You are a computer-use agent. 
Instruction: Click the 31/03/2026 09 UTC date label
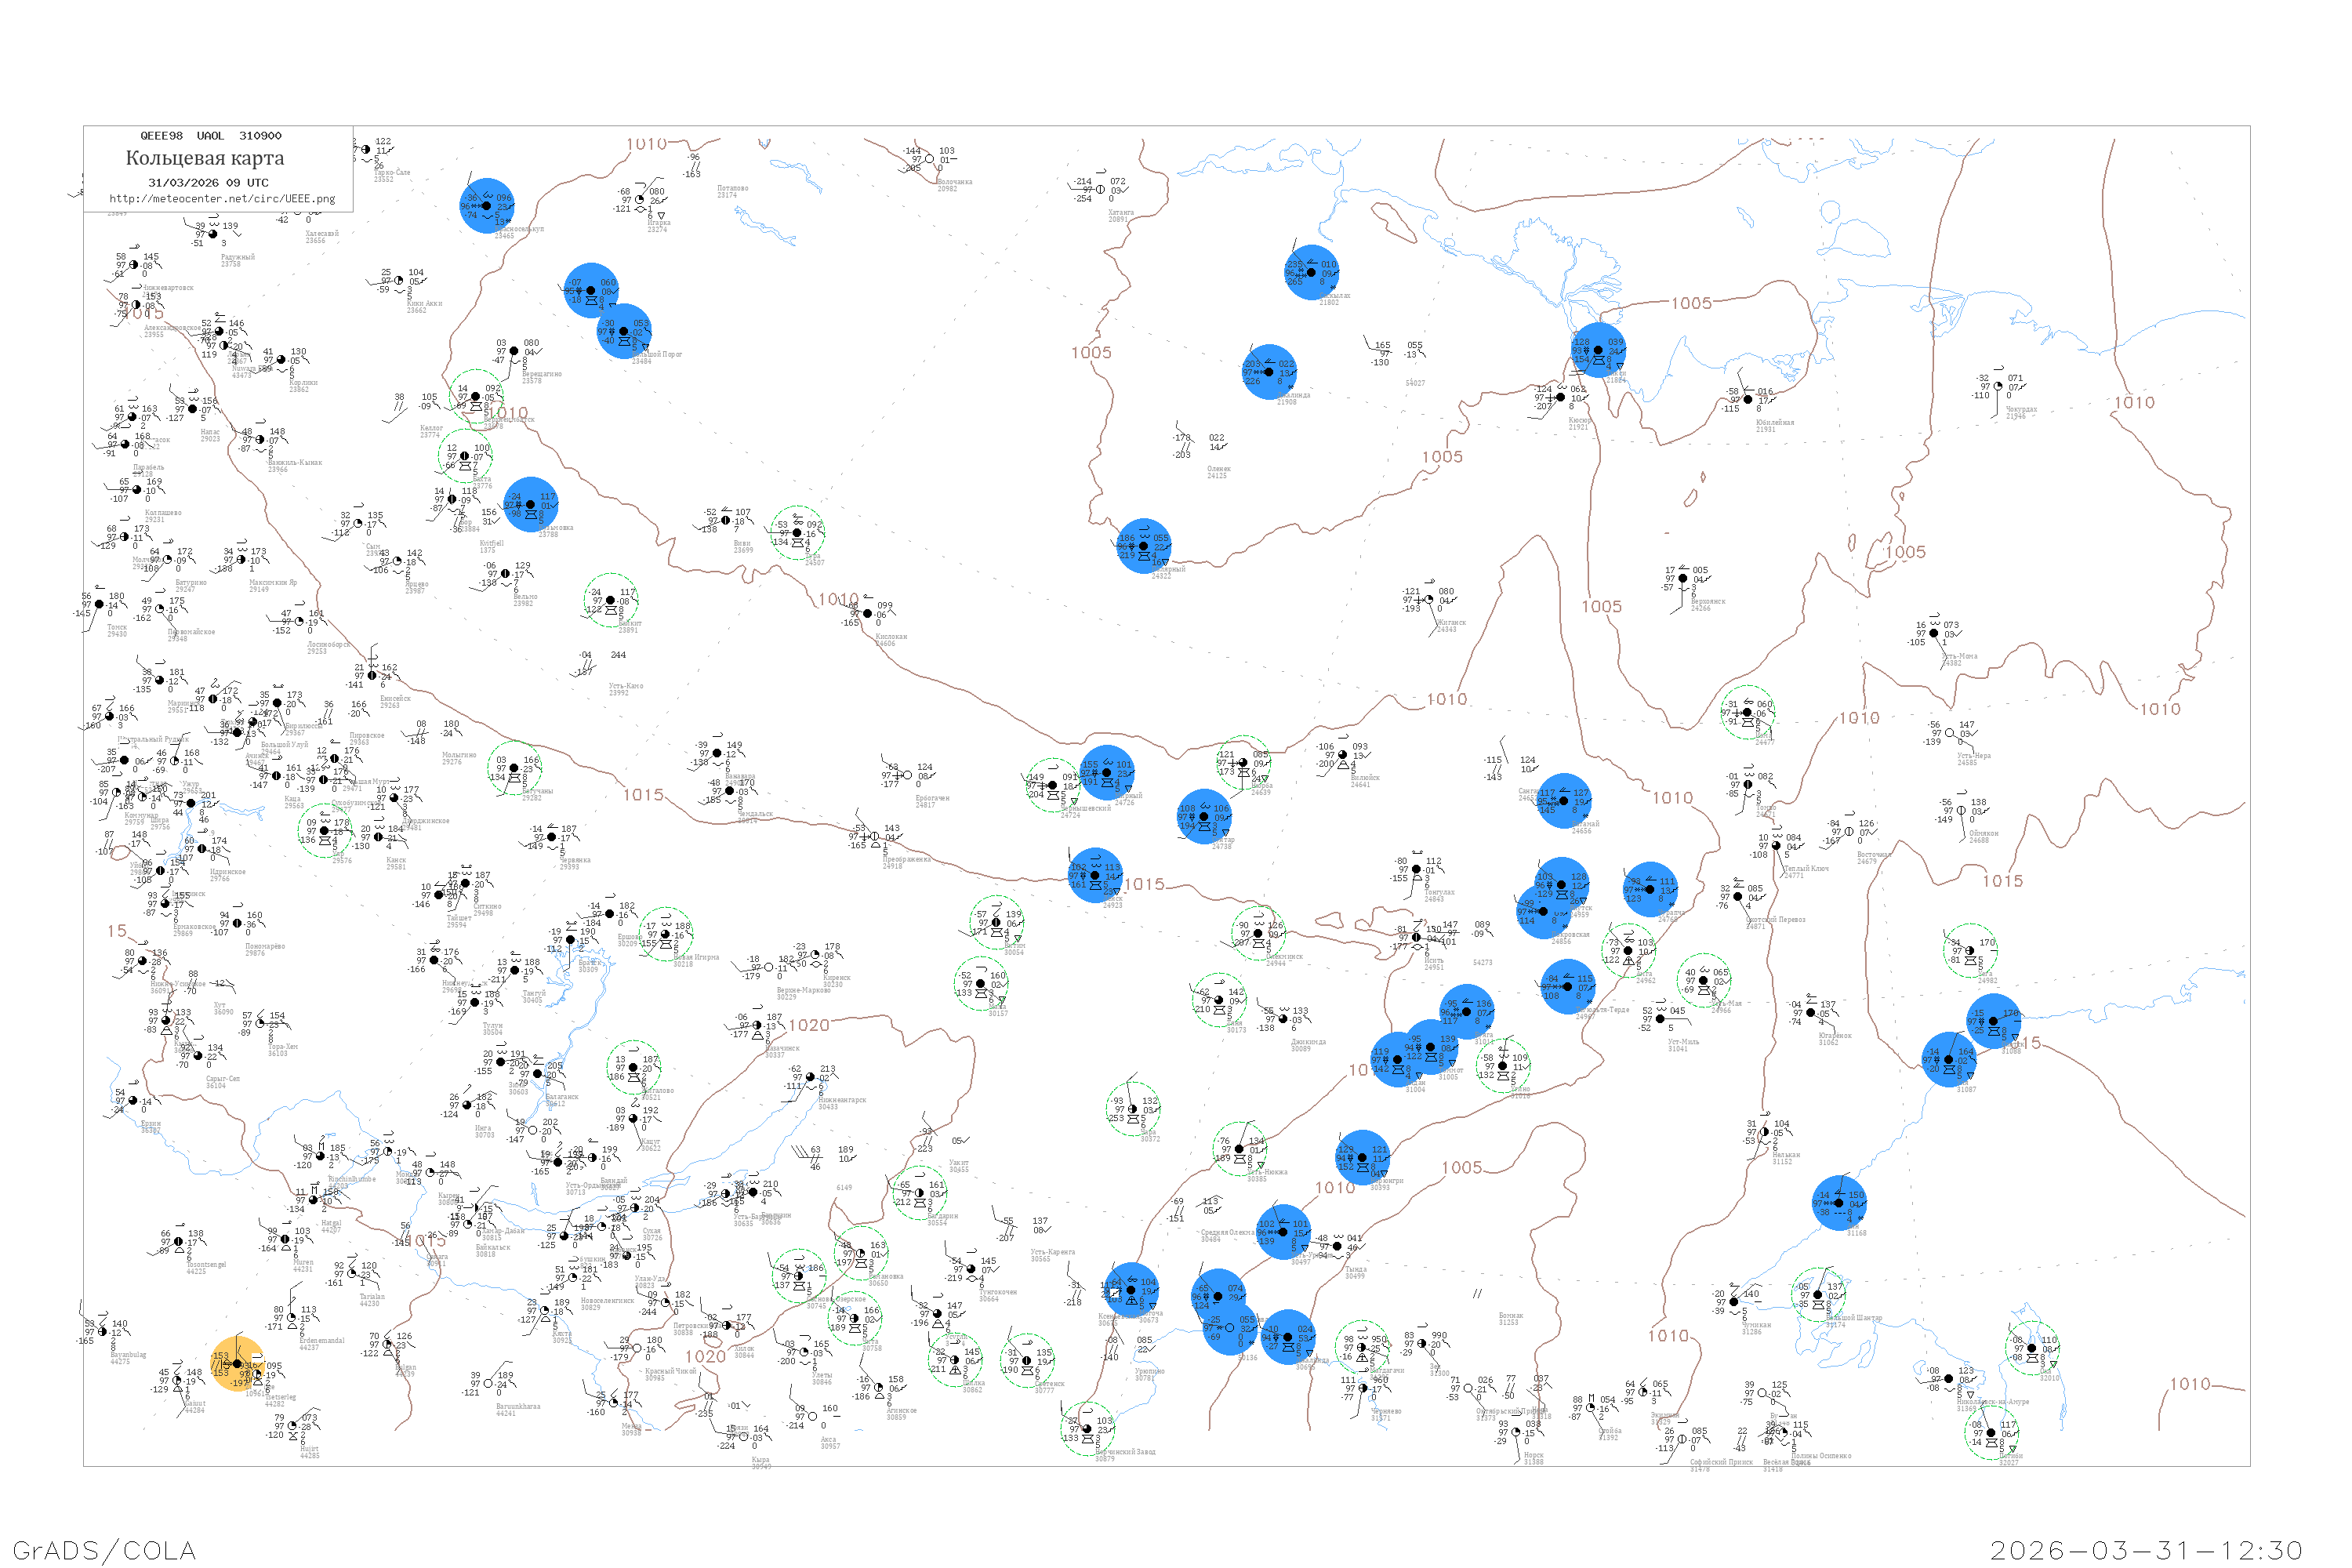(x=208, y=183)
